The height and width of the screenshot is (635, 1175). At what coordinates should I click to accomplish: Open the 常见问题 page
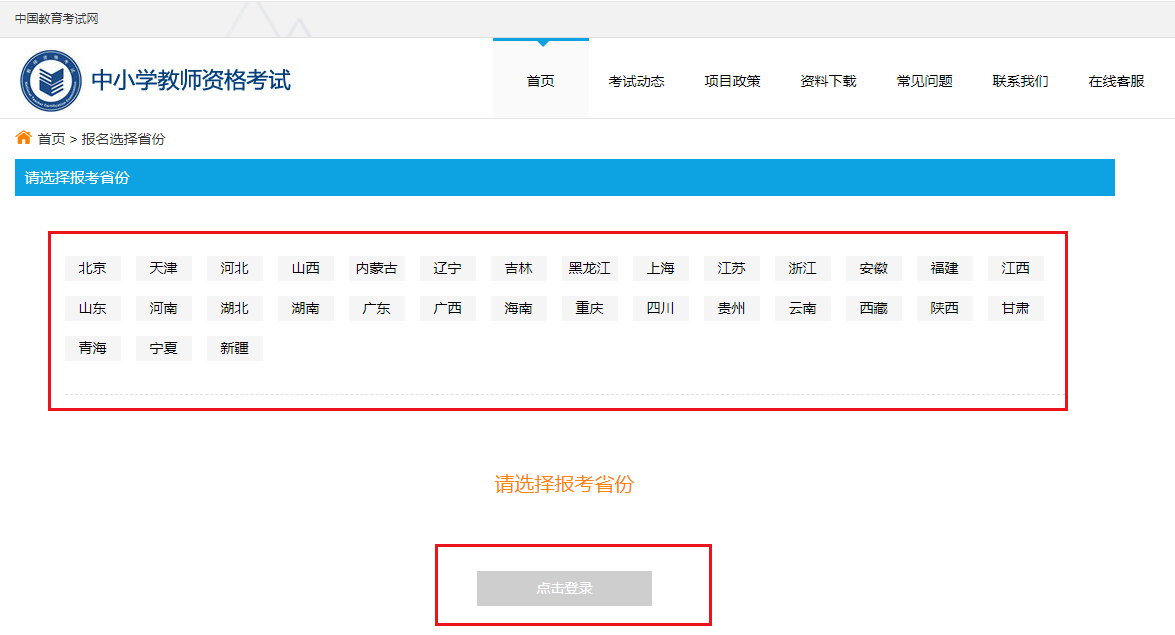[x=924, y=81]
